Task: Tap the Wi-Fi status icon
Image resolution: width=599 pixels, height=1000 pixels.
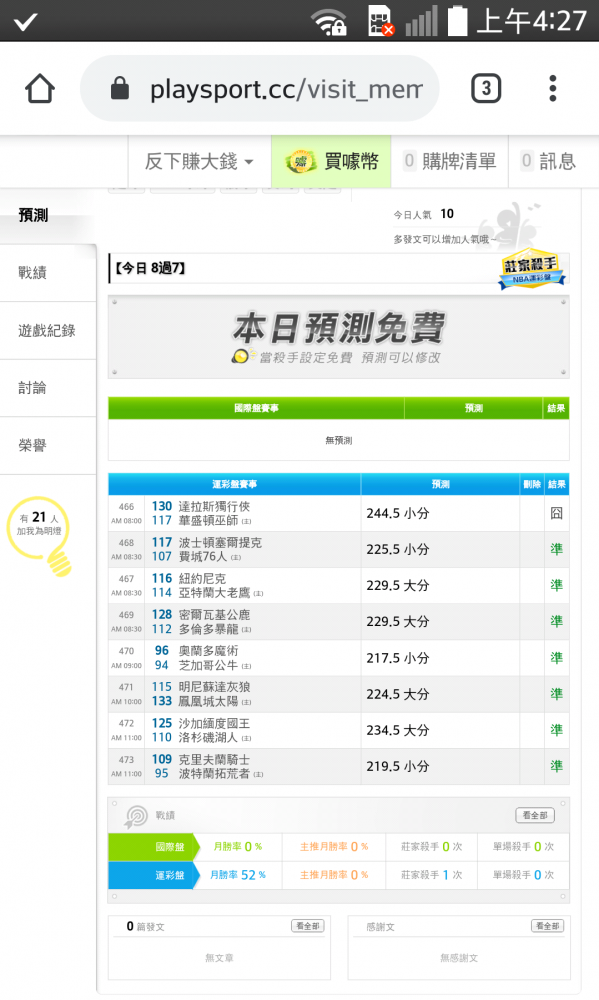Action: tap(329, 22)
